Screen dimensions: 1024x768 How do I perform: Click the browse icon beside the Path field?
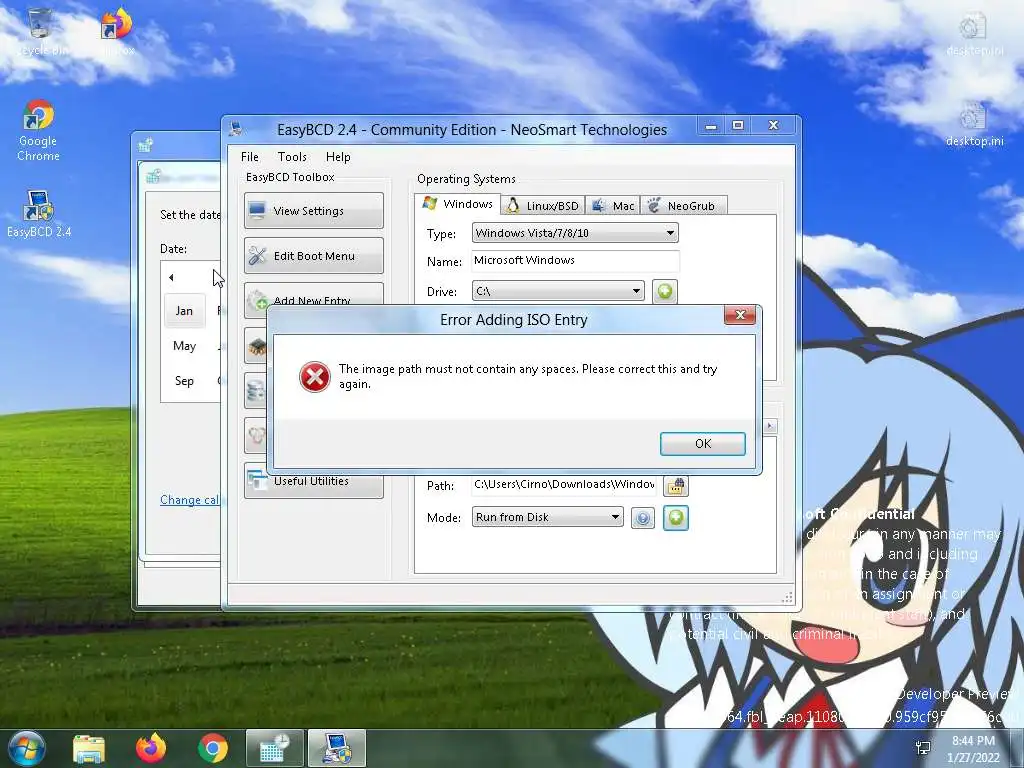(x=676, y=485)
